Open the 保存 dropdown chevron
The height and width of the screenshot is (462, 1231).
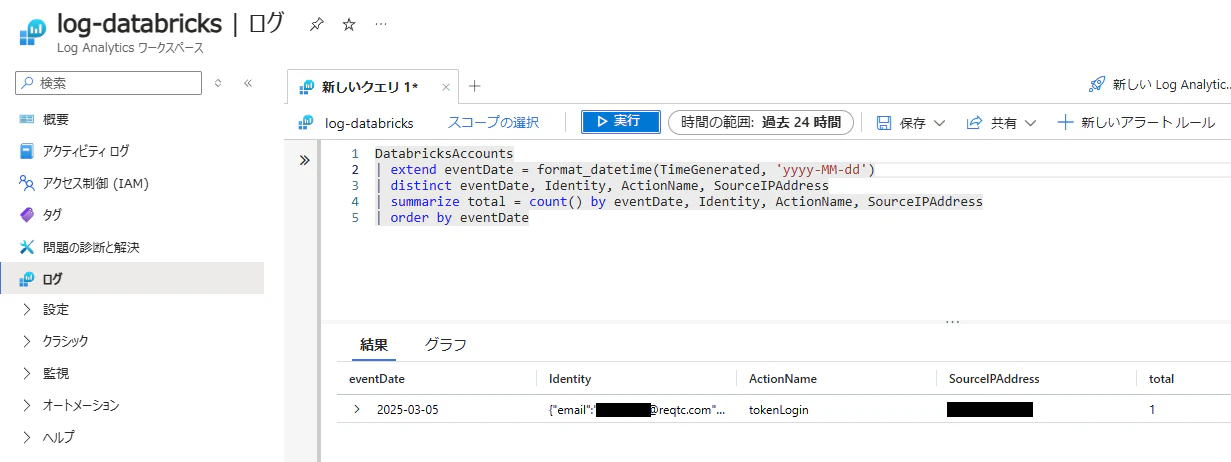coord(939,123)
